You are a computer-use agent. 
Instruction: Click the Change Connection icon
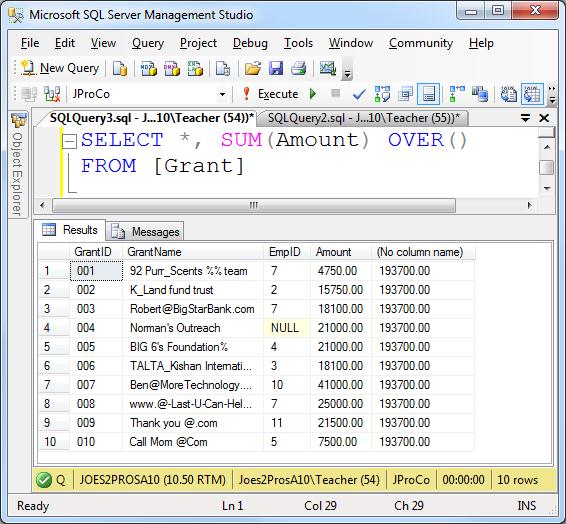pos(52,94)
